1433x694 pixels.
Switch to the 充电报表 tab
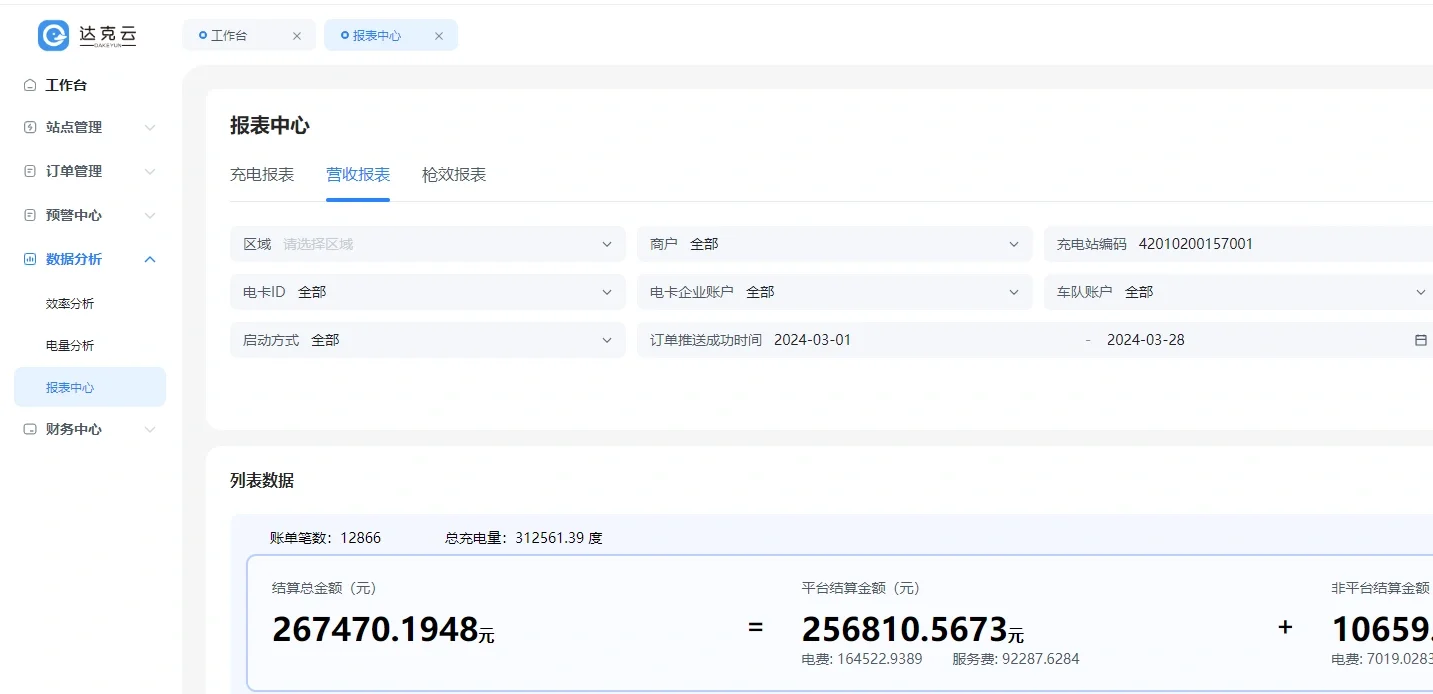[x=262, y=175]
